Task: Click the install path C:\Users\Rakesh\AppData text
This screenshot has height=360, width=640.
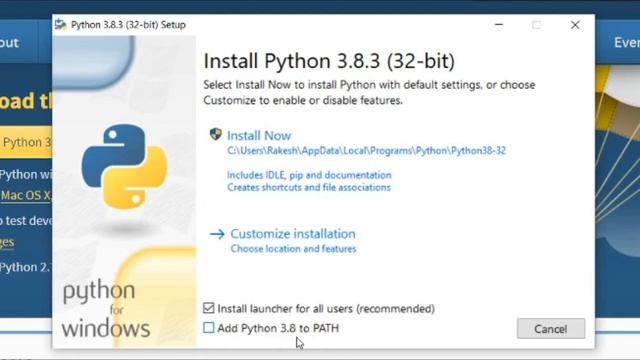Action: tap(366, 151)
